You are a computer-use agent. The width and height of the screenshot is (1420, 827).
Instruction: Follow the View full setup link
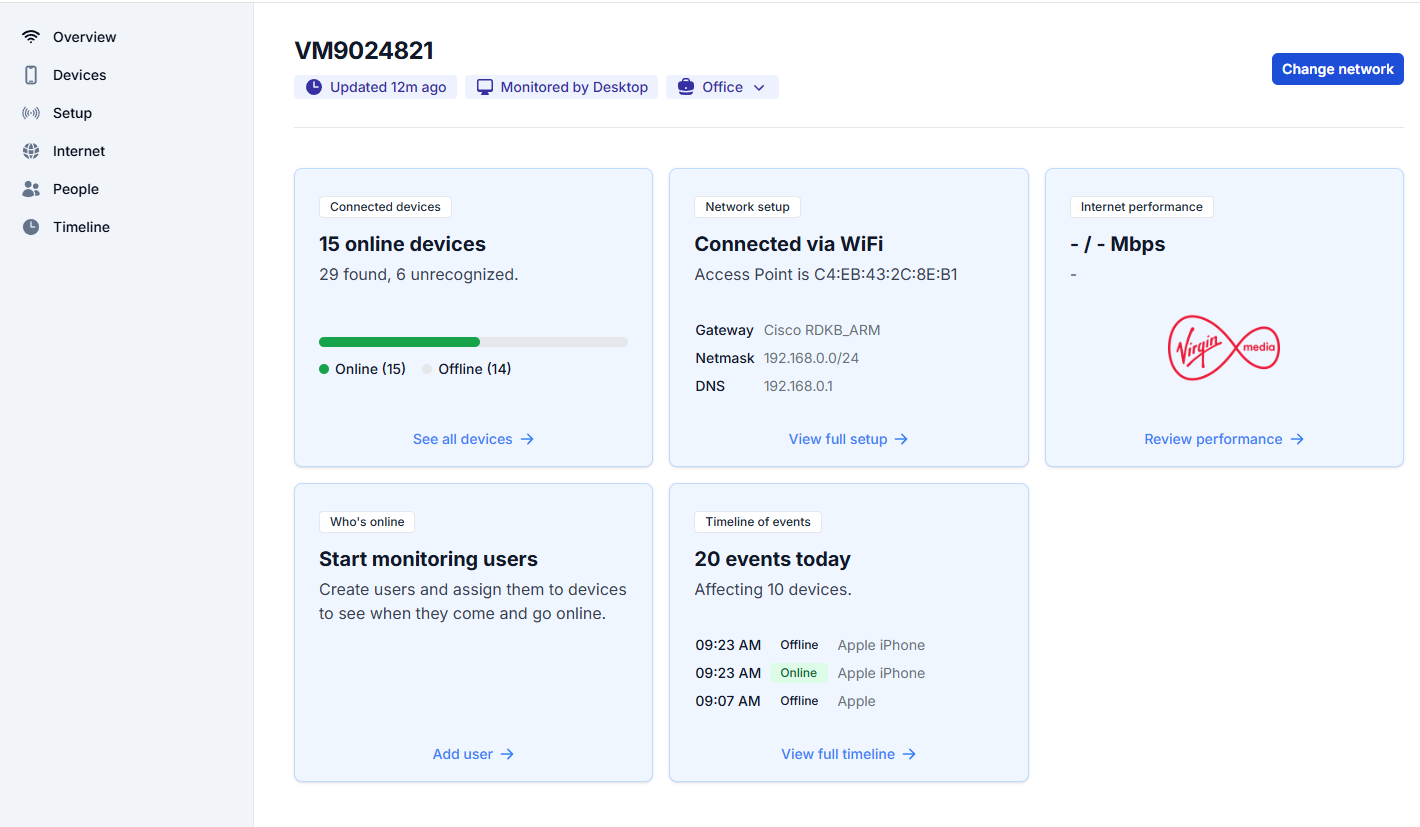click(x=848, y=439)
